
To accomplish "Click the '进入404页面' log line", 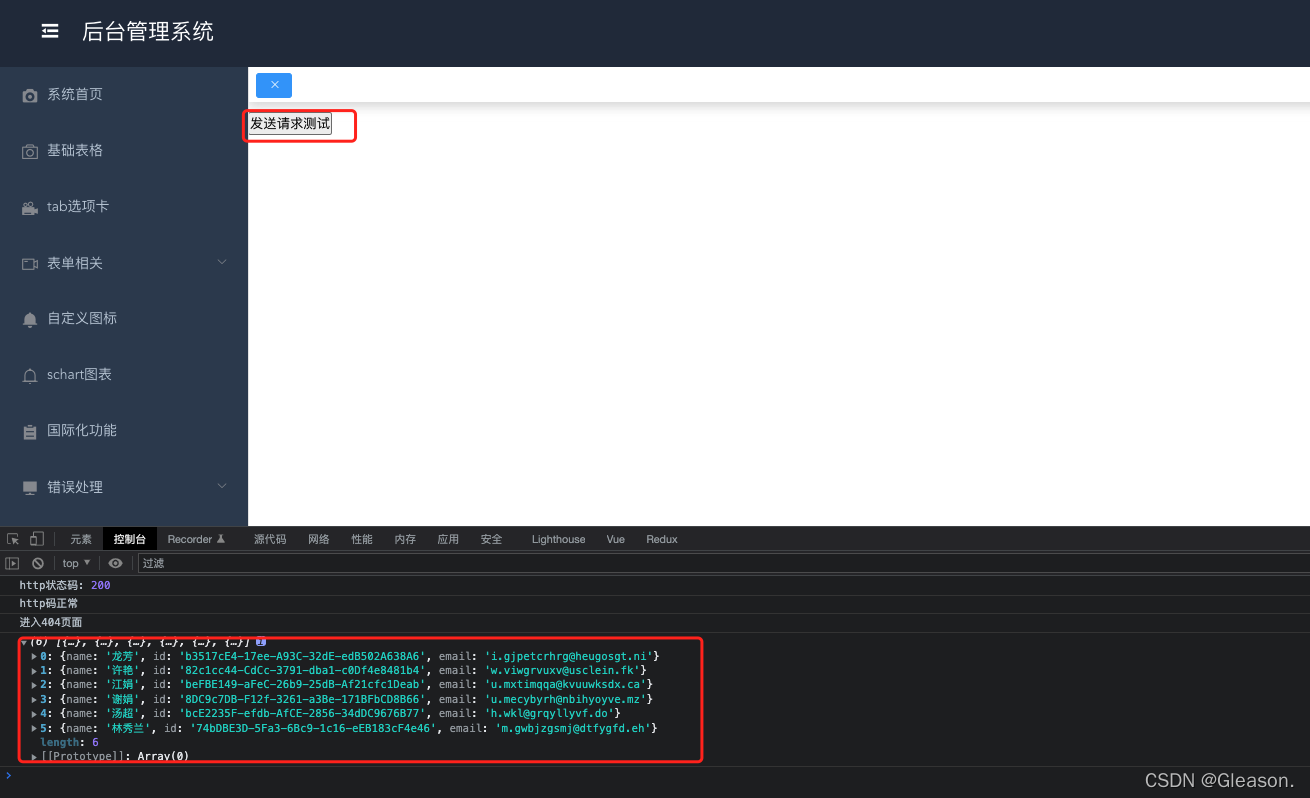I will 51,622.
